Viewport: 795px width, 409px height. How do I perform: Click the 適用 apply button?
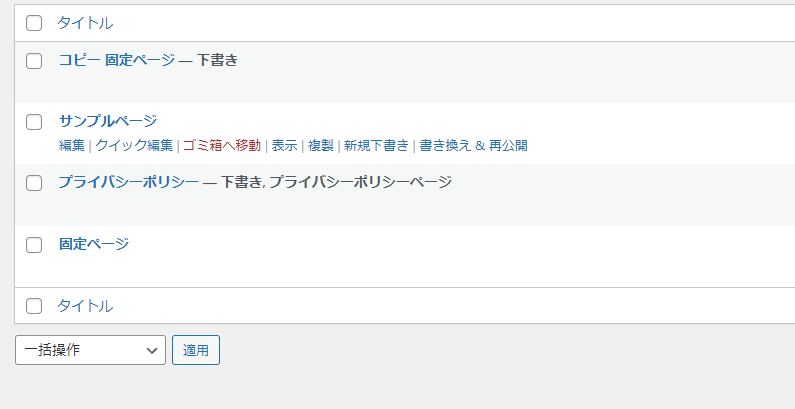coord(196,350)
